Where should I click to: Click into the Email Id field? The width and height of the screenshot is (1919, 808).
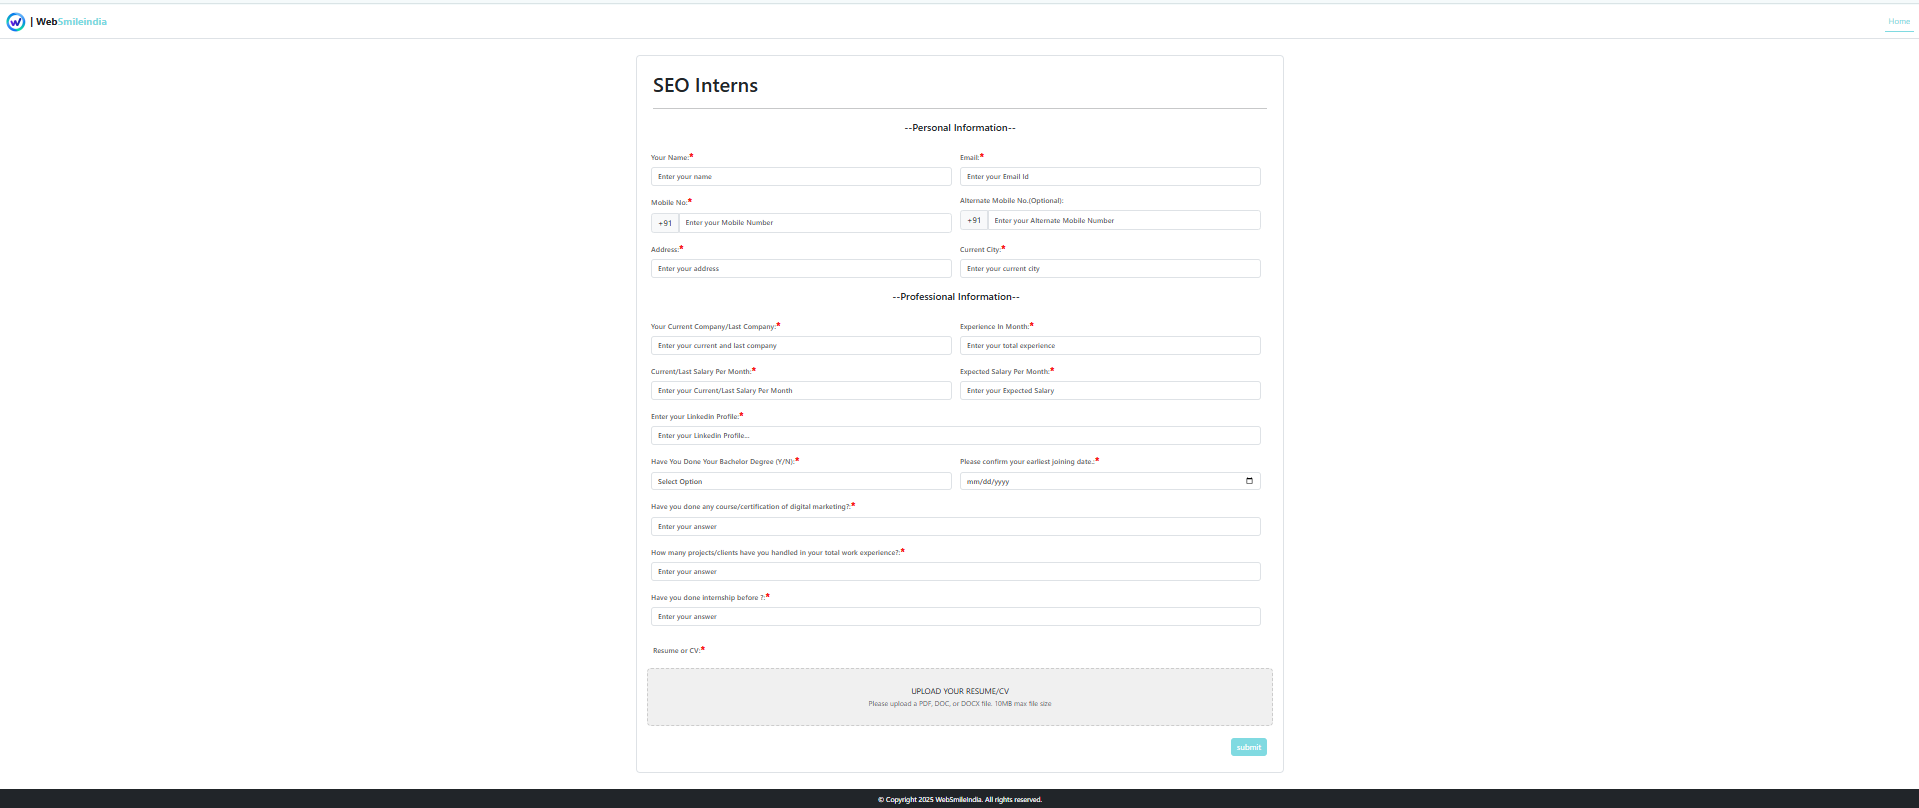1109,177
